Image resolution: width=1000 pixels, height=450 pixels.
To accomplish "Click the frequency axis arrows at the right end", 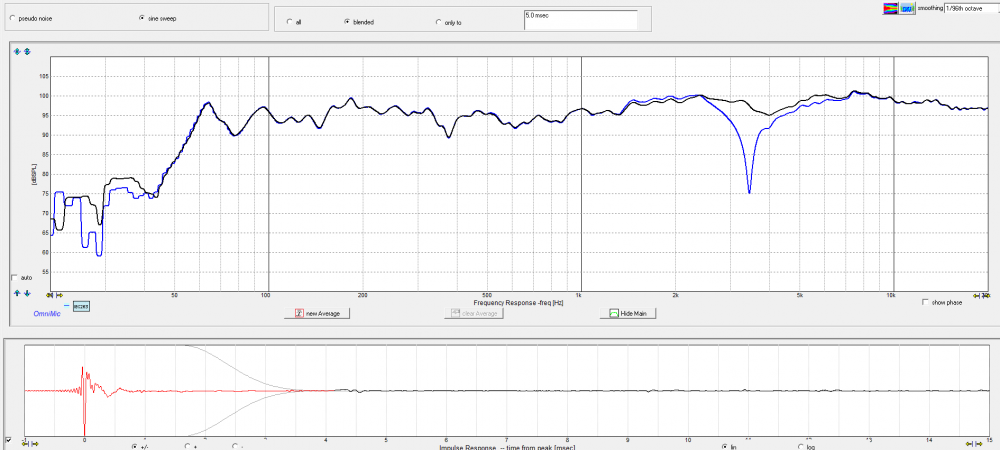I will pos(986,296).
